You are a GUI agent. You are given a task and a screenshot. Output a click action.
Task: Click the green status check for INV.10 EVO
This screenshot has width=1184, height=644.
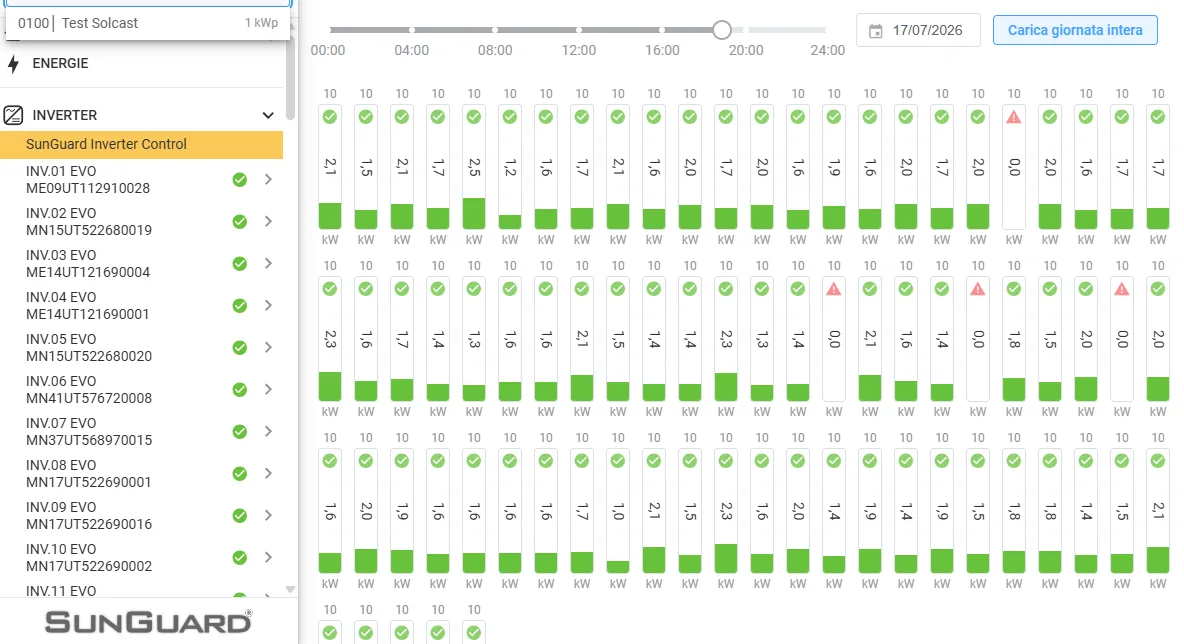pos(239,558)
